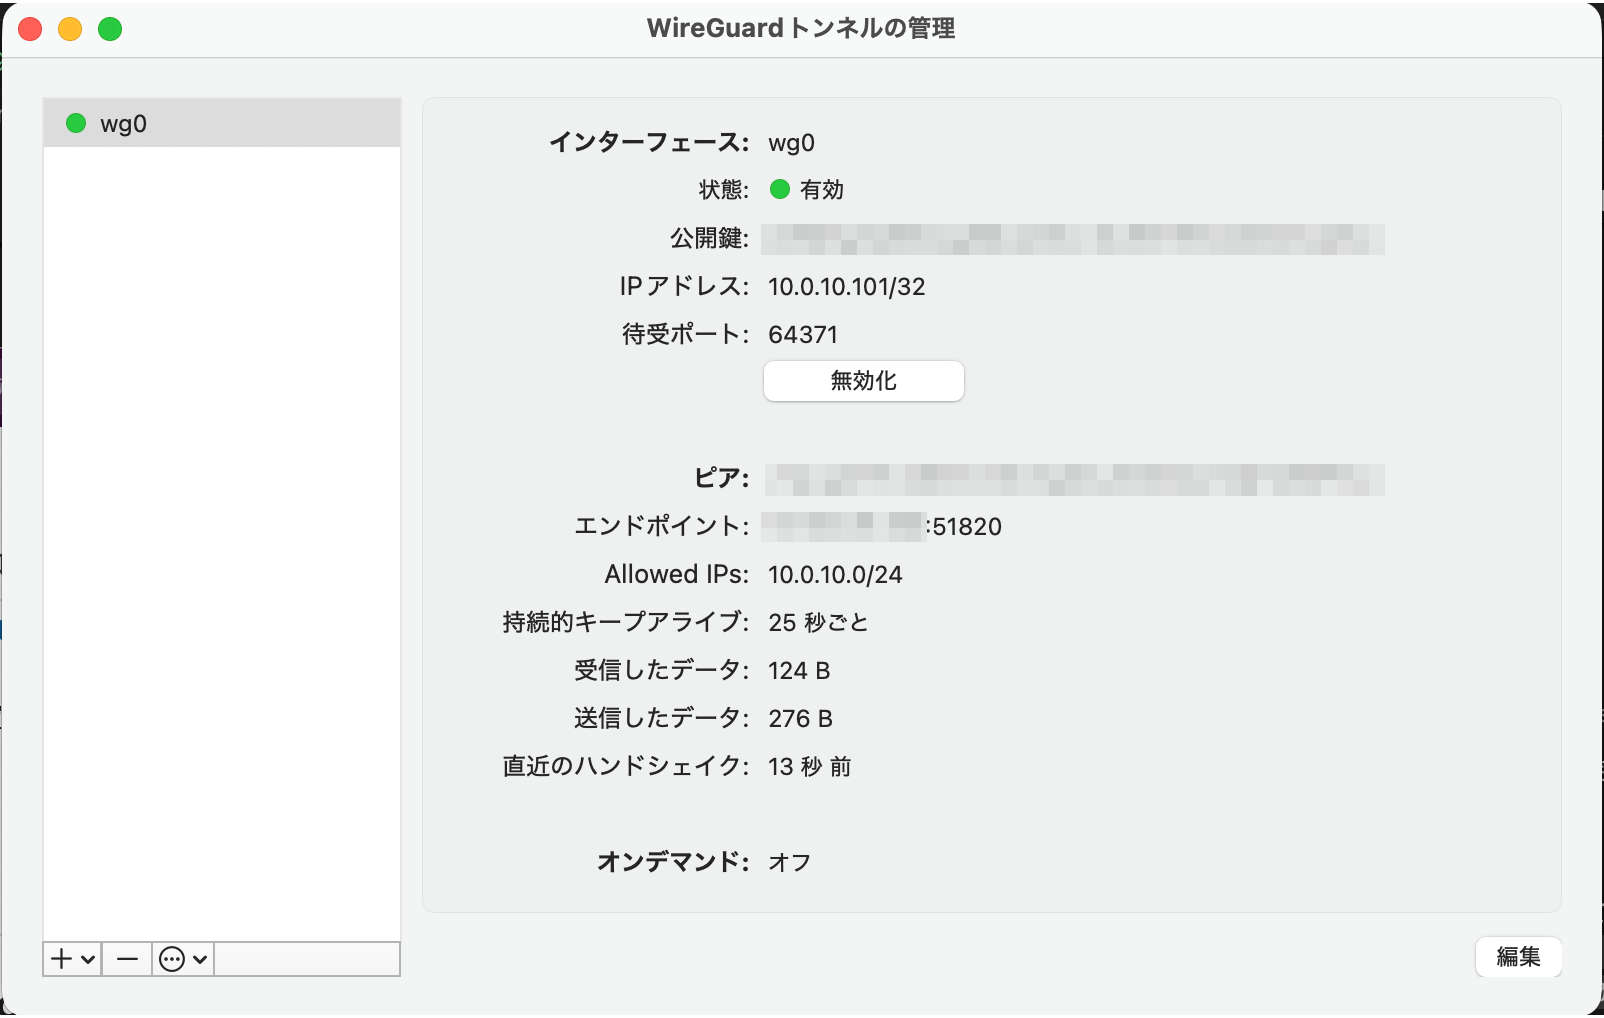Click the add tunnel plus icon
The image size is (1604, 1018).
62,958
